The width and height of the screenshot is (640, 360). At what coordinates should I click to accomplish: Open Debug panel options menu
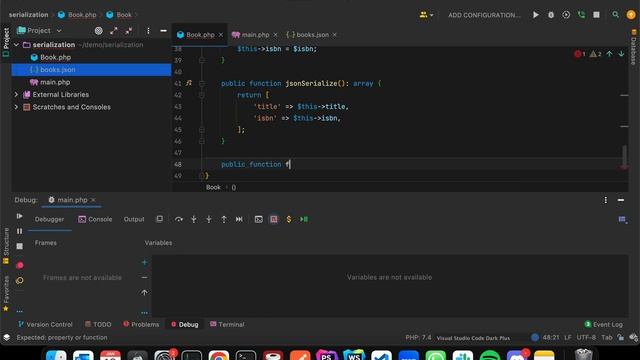(x=606, y=200)
